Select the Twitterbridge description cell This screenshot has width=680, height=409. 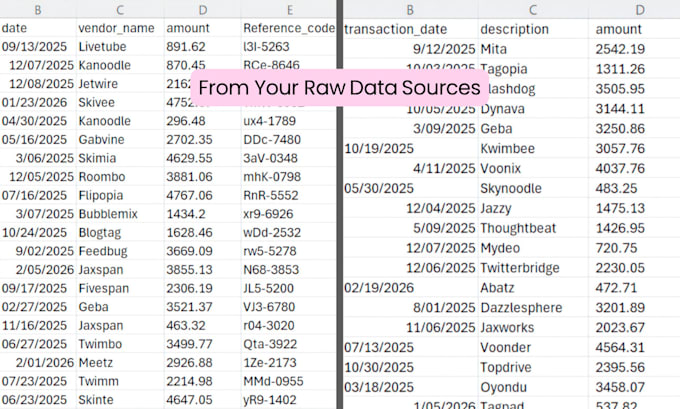pyautogui.click(x=533, y=268)
